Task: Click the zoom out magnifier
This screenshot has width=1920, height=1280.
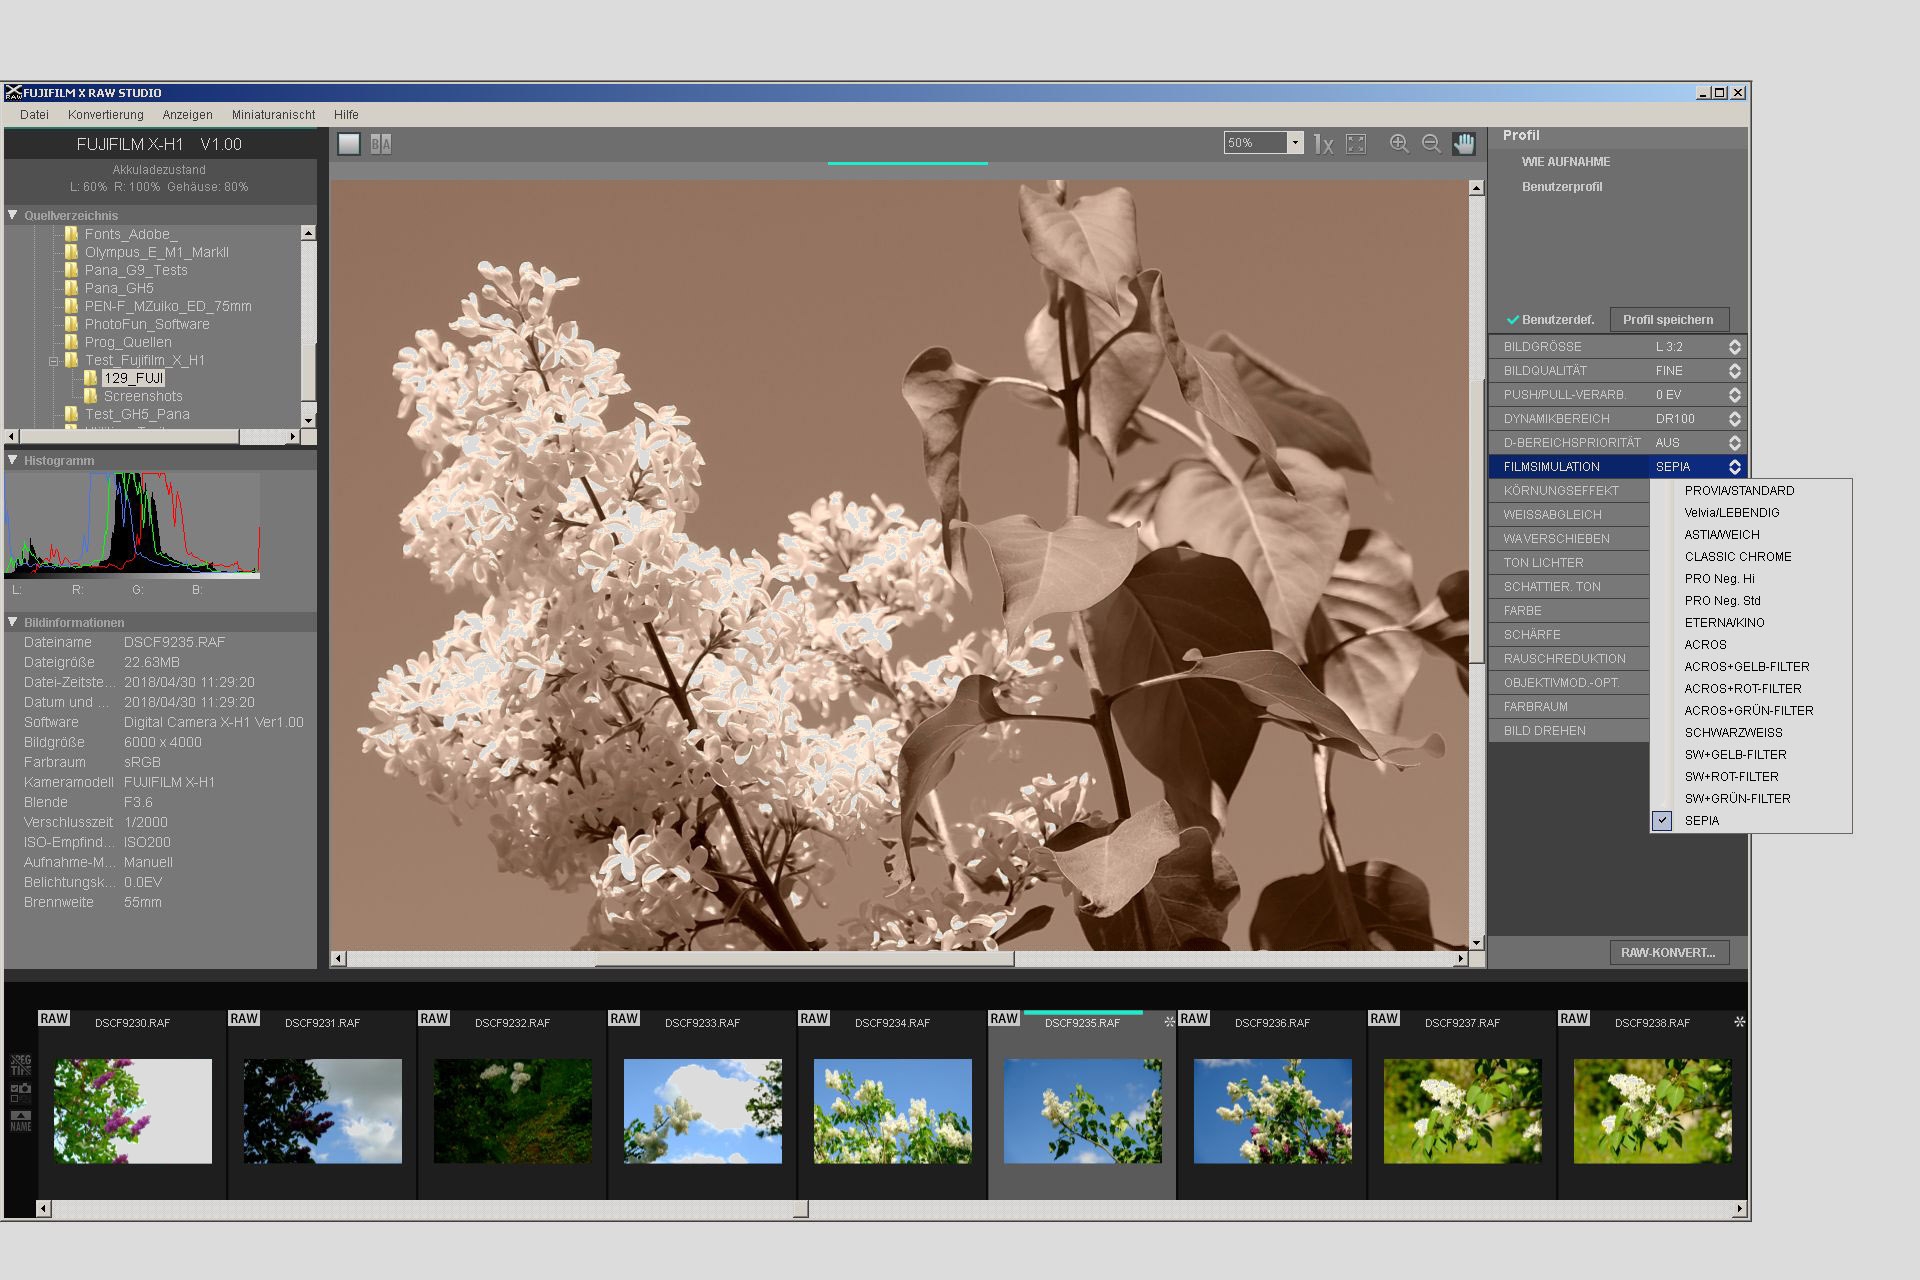Action: [1431, 144]
